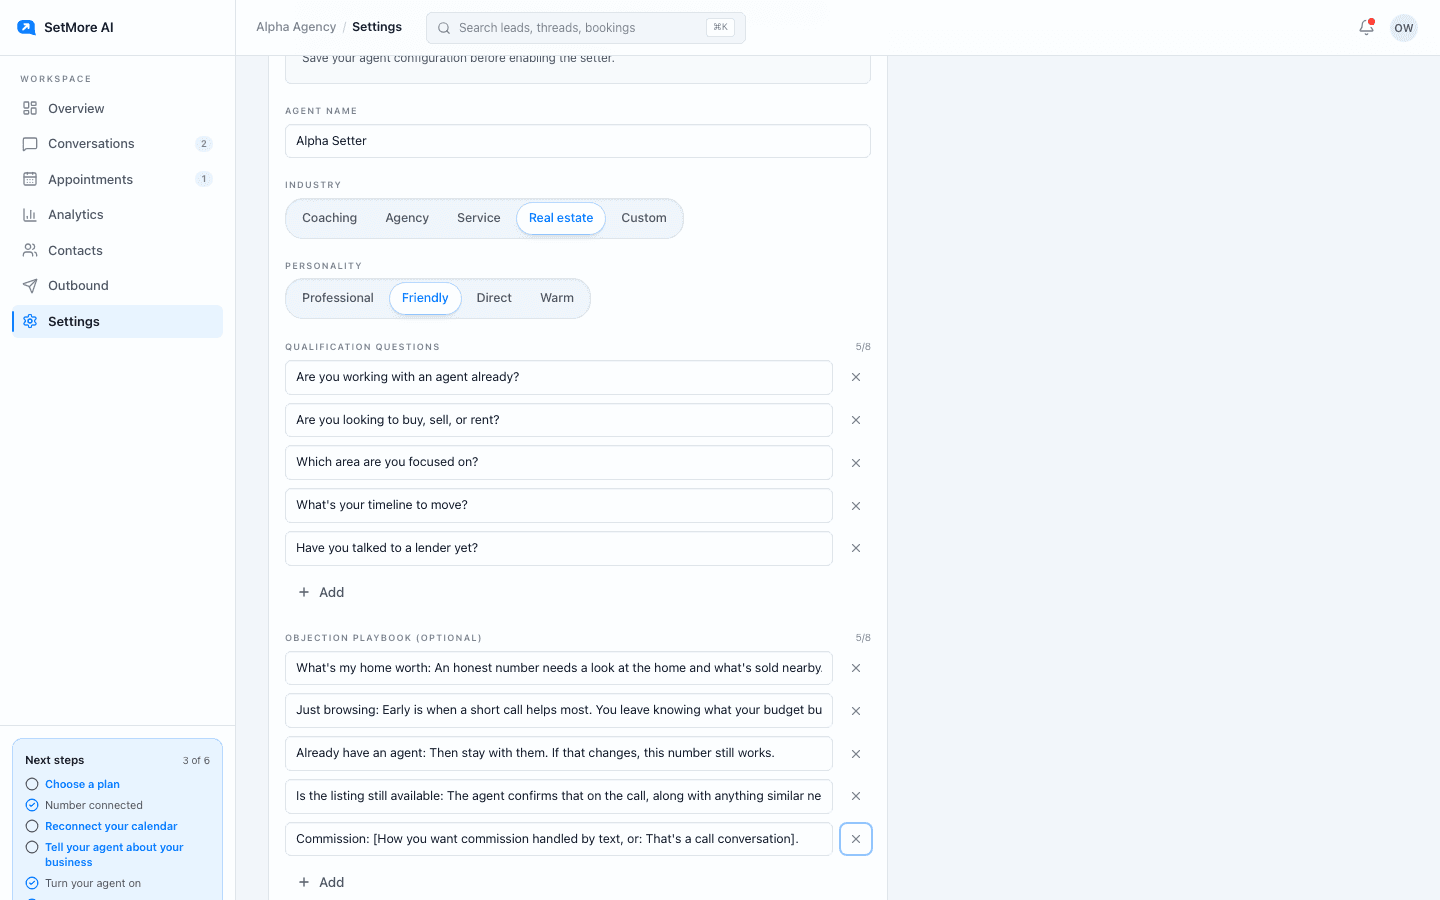Open the 'Choose a plan' step link
This screenshot has height=900, width=1440.
pyautogui.click(x=82, y=784)
